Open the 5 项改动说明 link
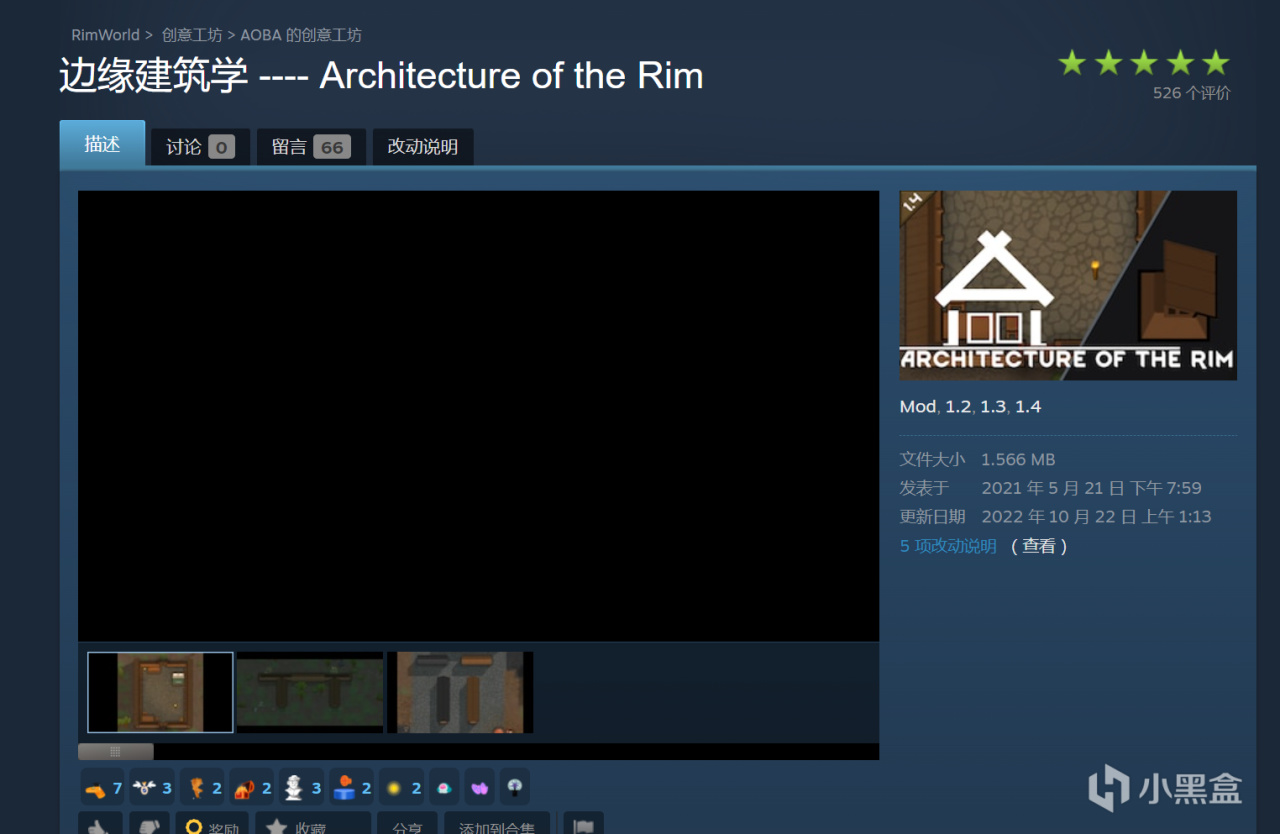 click(x=948, y=546)
